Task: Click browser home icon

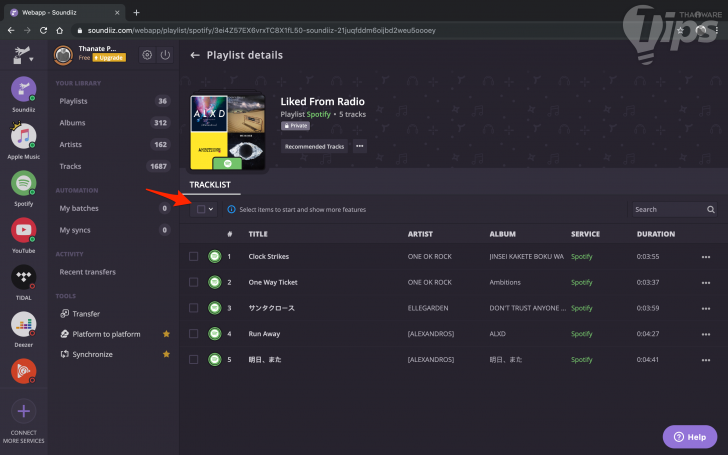Action: click(59, 30)
